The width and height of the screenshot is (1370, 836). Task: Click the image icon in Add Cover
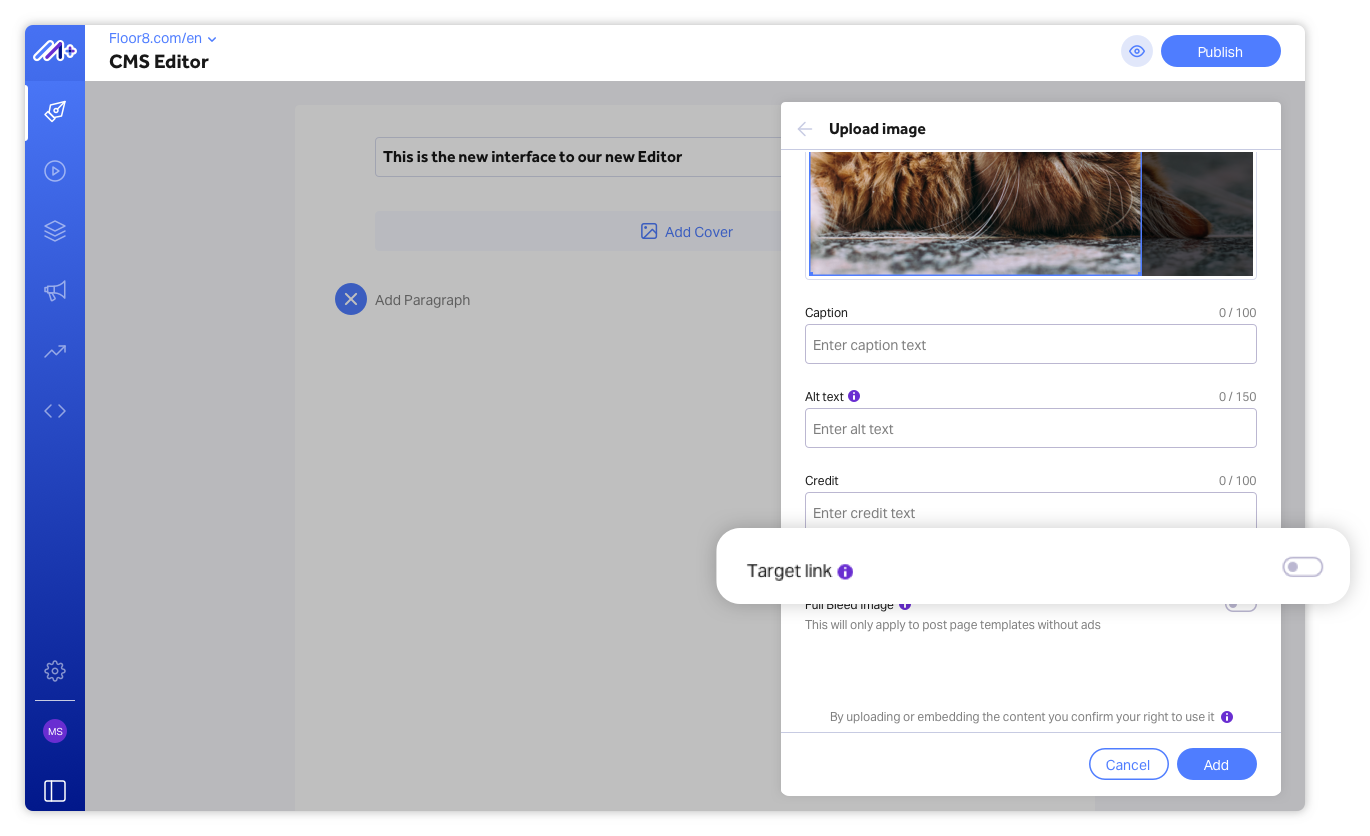(x=649, y=231)
